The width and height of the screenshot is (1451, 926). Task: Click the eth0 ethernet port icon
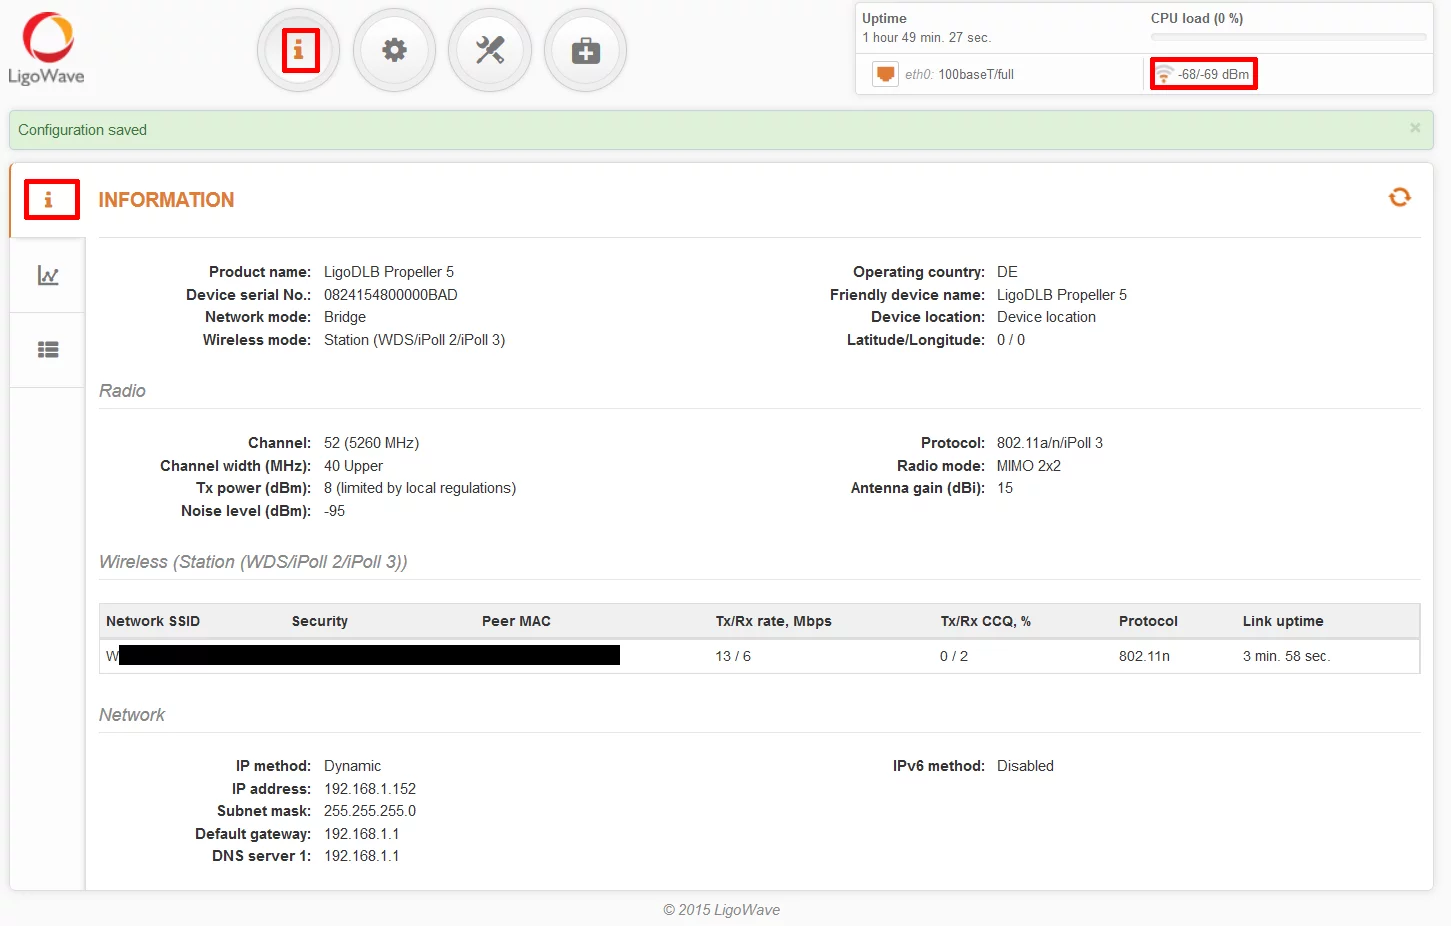(885, 74)
